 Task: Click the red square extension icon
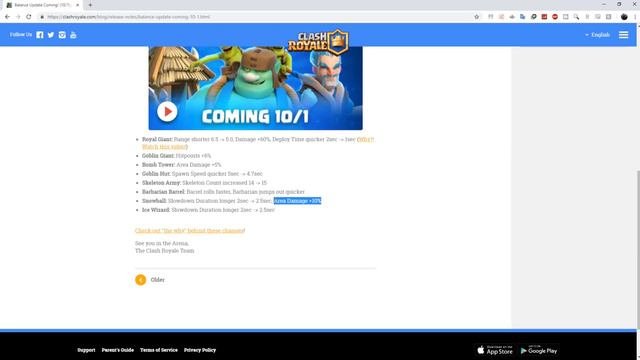(x=544, y=17)
